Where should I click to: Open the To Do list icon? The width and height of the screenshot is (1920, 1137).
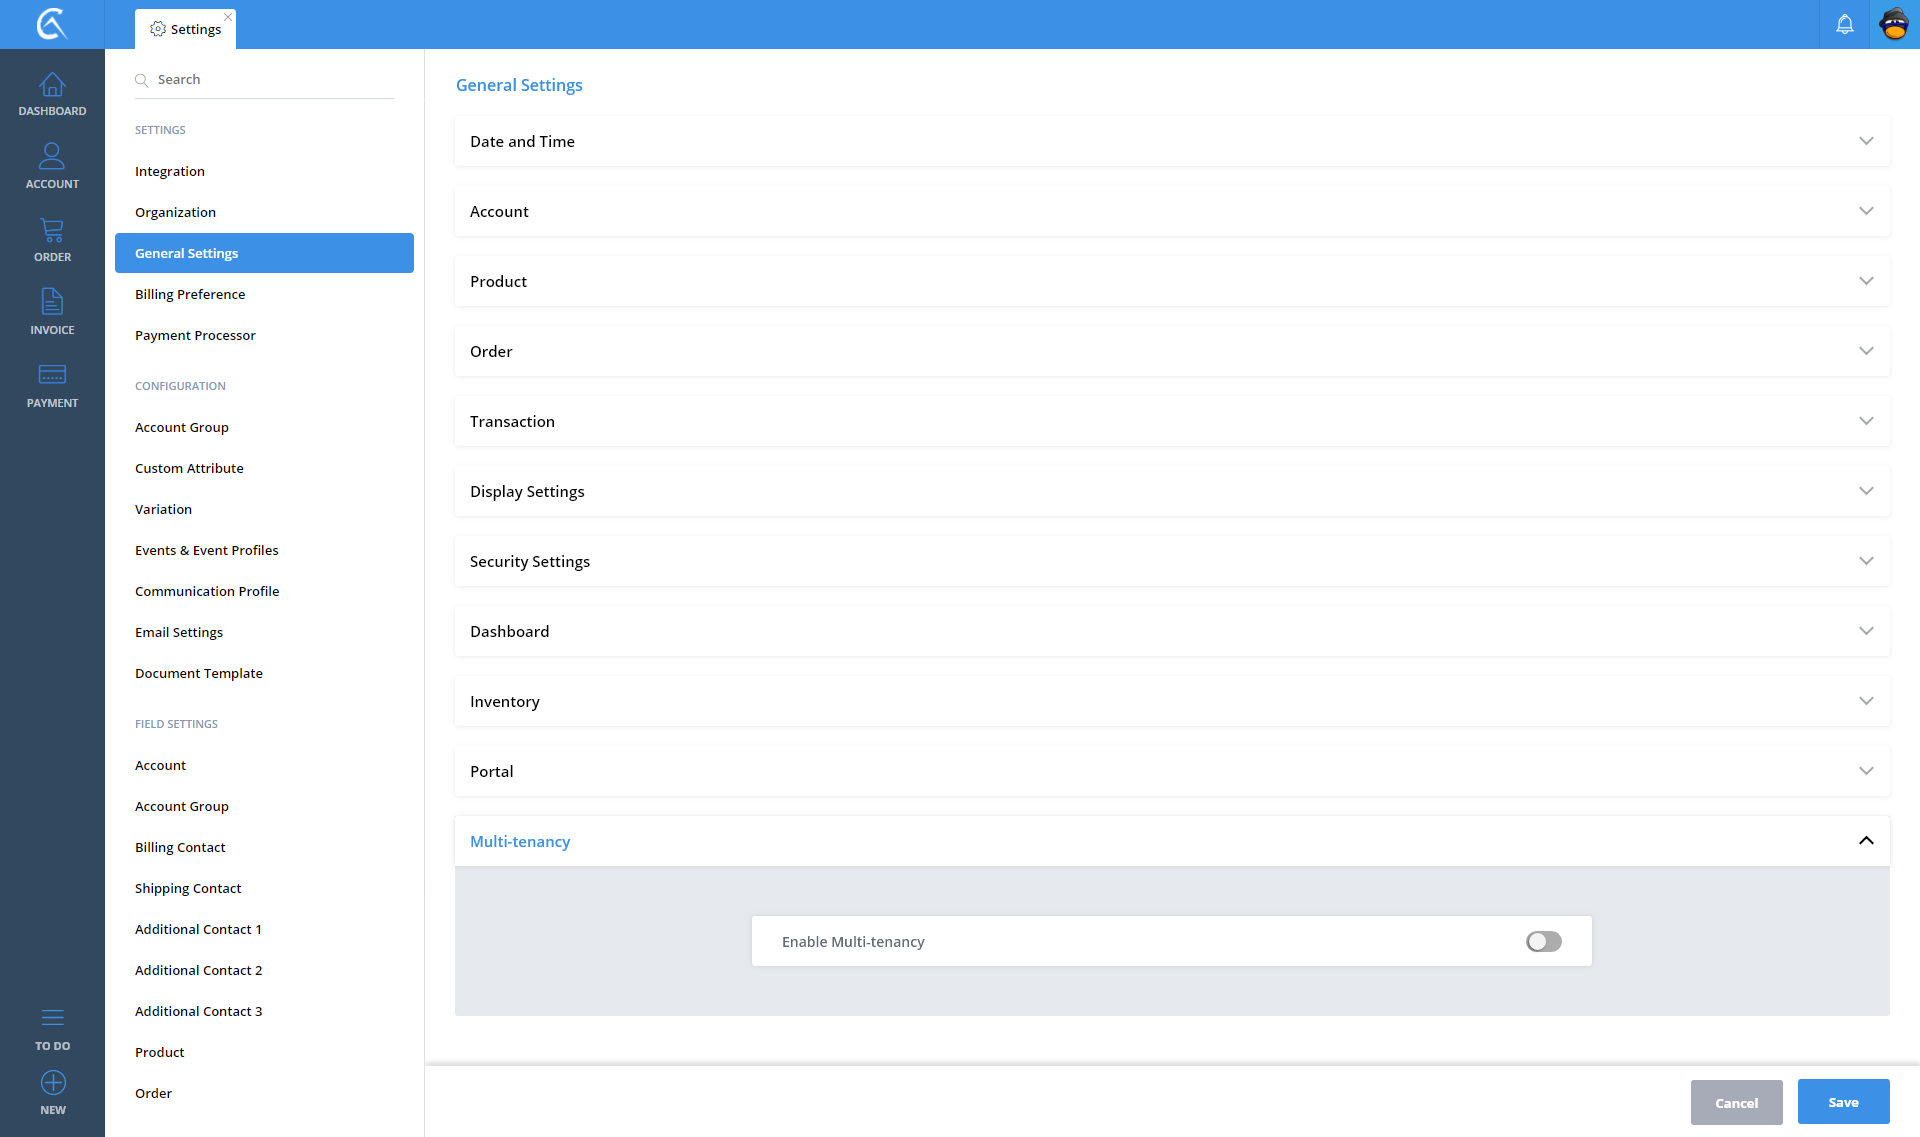[52, 1019]
